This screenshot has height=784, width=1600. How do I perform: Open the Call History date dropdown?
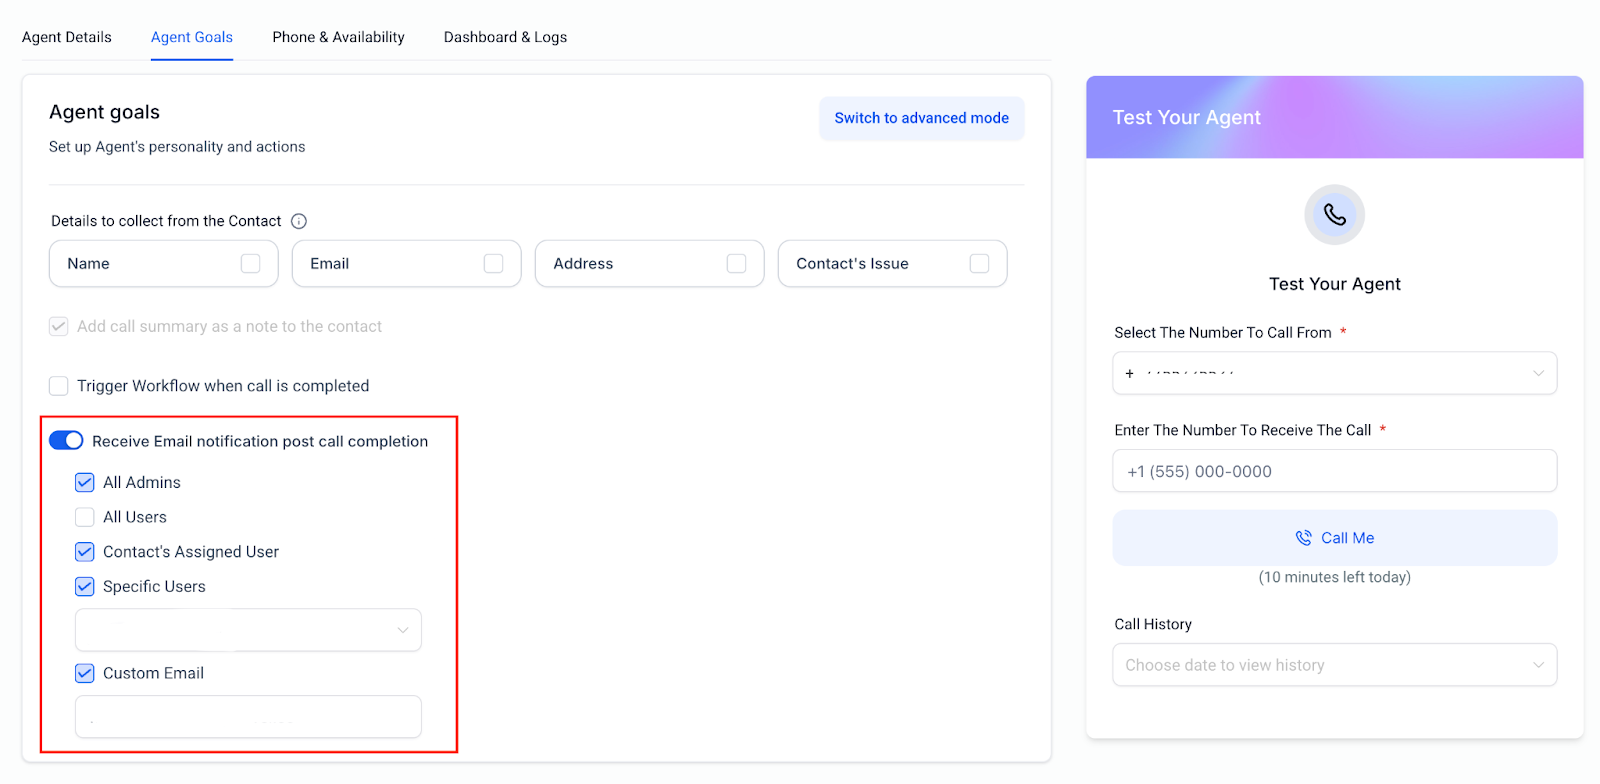pyautogui.click(x=1334, y=665)
